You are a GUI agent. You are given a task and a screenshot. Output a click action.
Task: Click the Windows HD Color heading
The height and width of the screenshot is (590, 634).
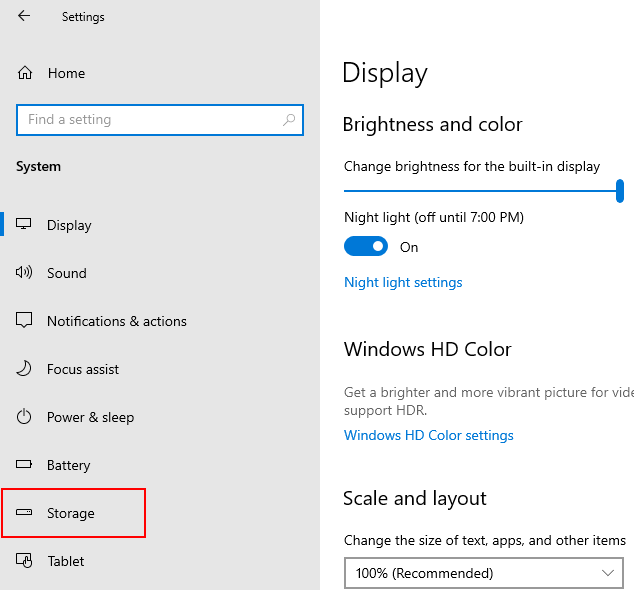point(428,349)
